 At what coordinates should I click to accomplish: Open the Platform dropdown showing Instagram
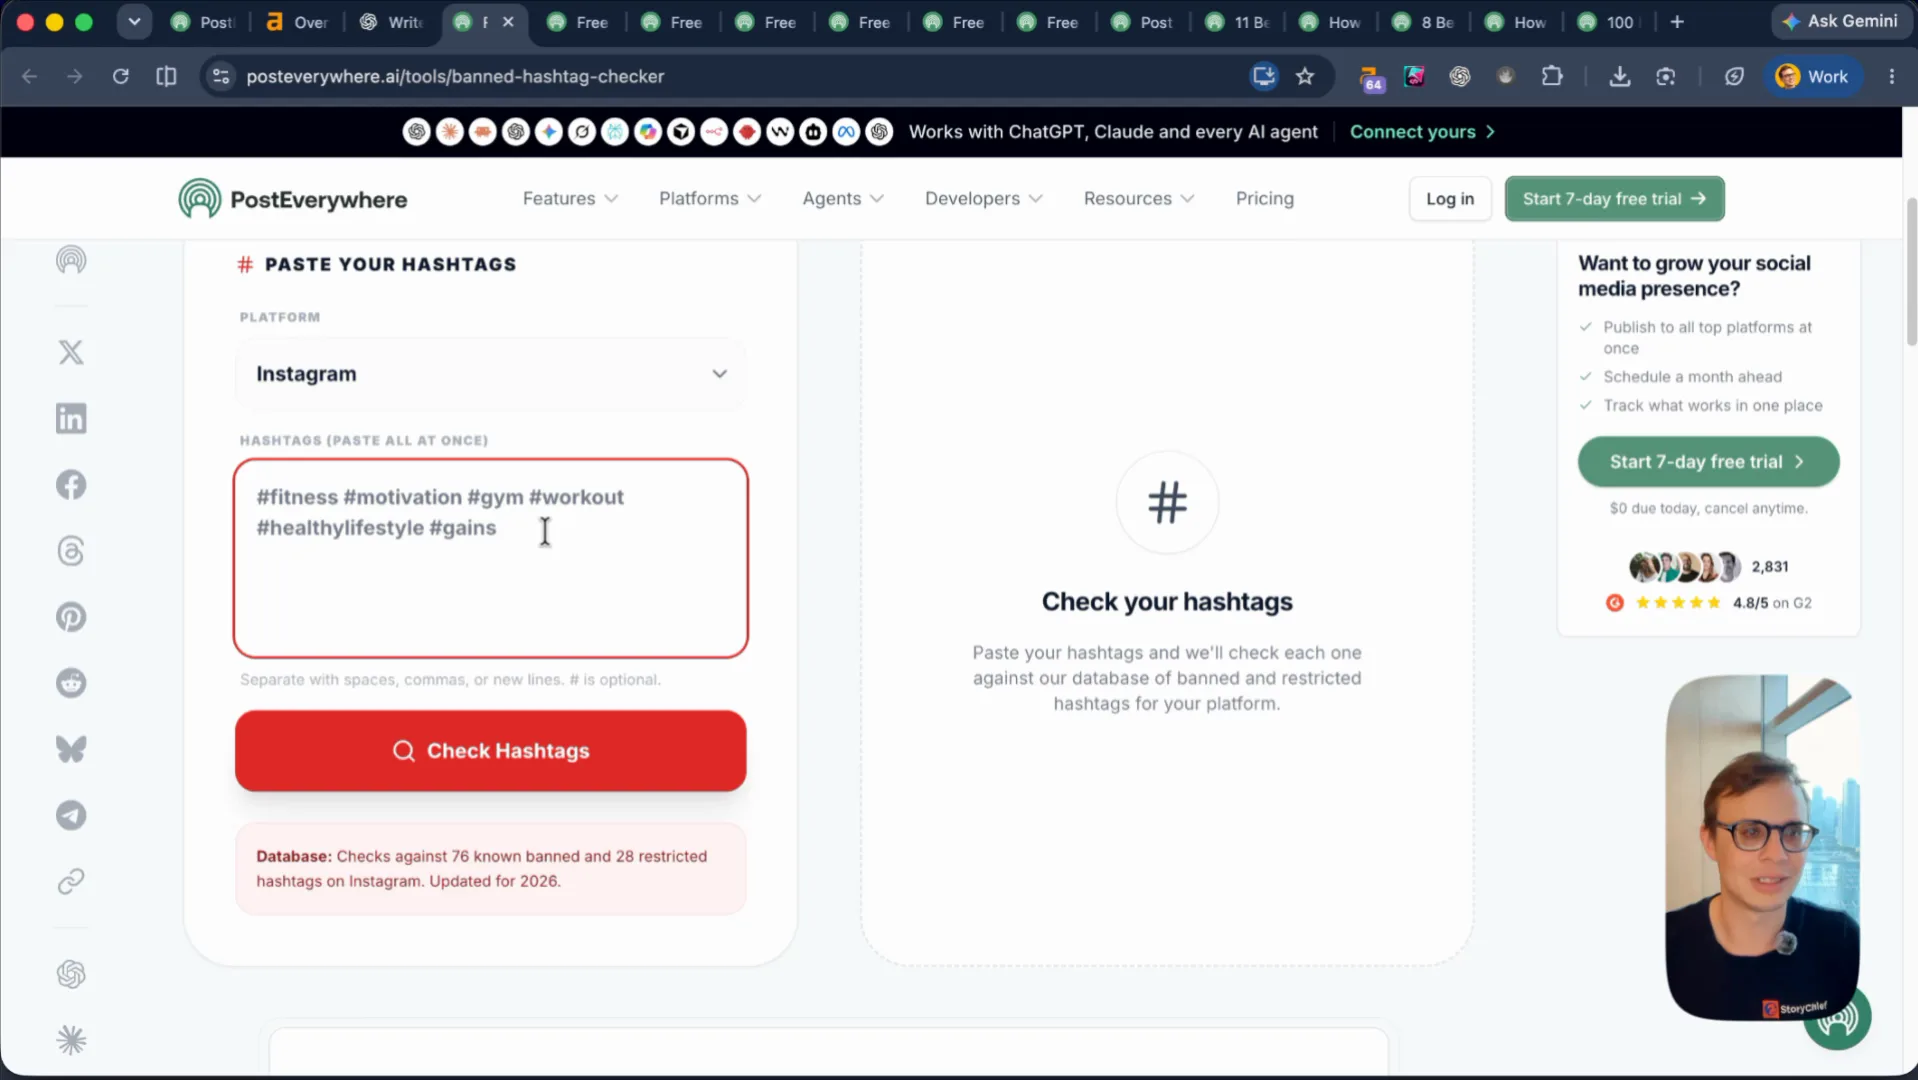coord(490,374)
